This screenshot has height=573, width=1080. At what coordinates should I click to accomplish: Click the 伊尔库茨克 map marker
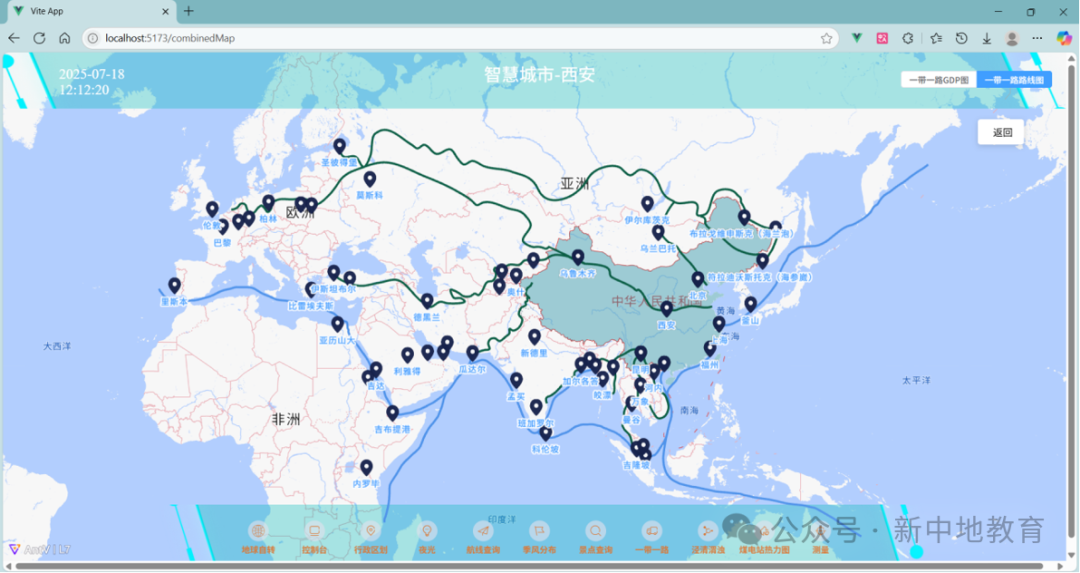click(x=647, y=204)
